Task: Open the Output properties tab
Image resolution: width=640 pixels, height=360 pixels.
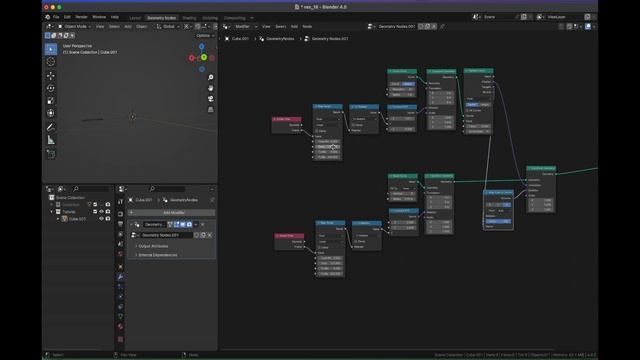Action: click(120, 224)
